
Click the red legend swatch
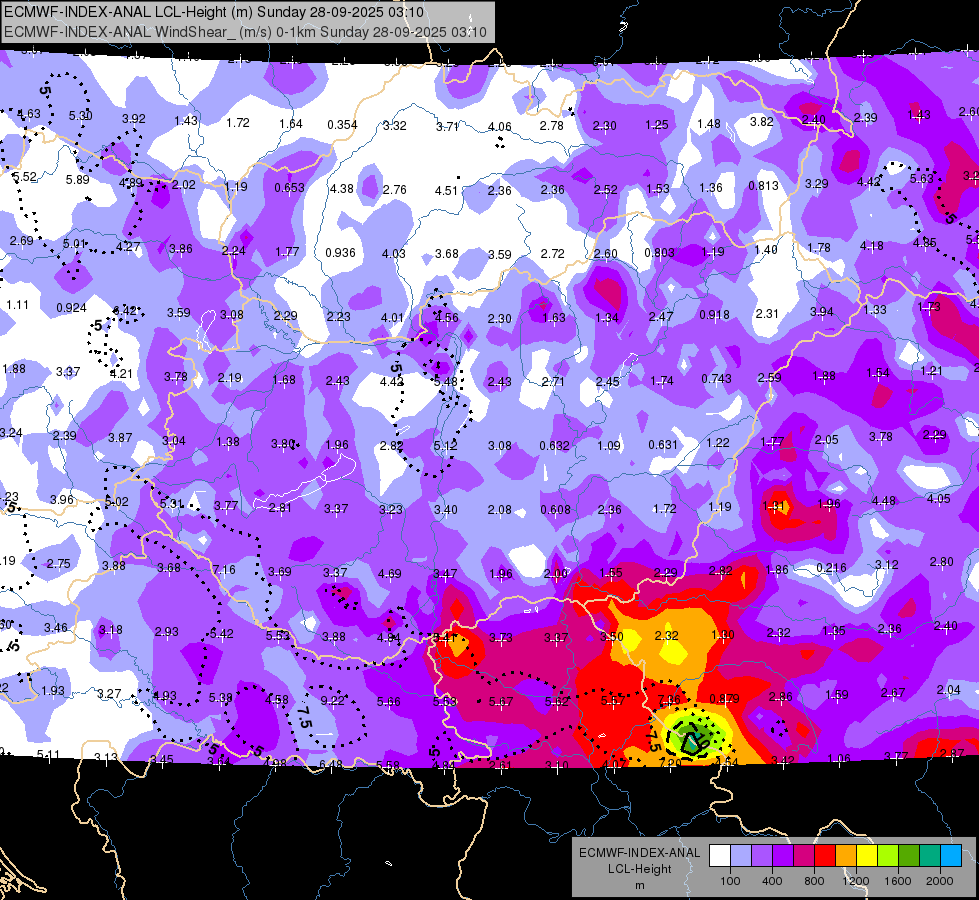pyautogui.click(x=825, y=856)
